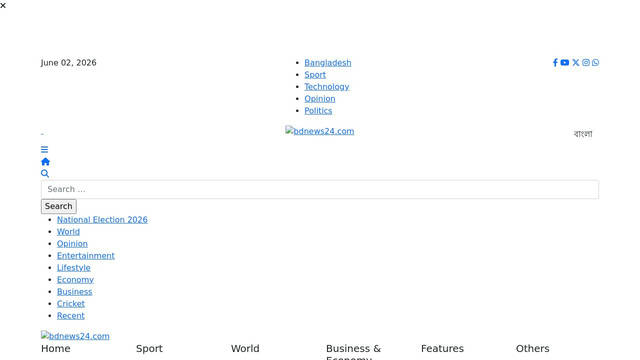640x360 pixels.
Task: Open the Opinion link below search
Action: pos(72,244)
